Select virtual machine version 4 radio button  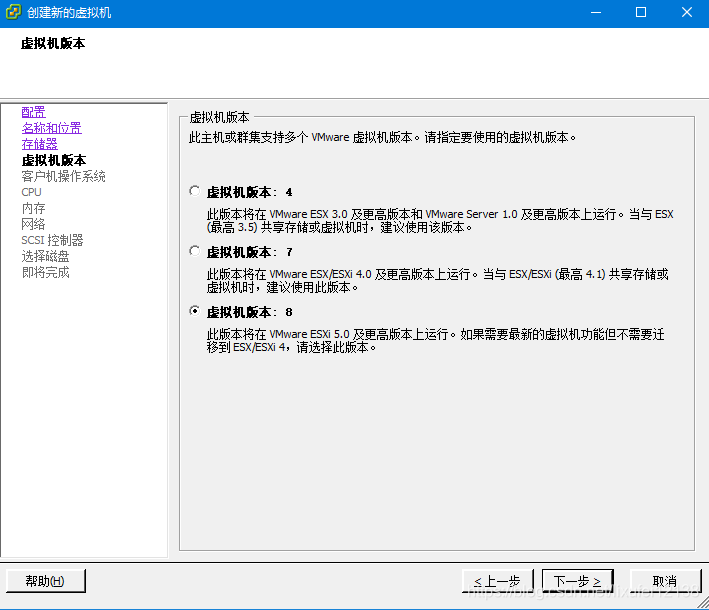click(x=195, y=191)
